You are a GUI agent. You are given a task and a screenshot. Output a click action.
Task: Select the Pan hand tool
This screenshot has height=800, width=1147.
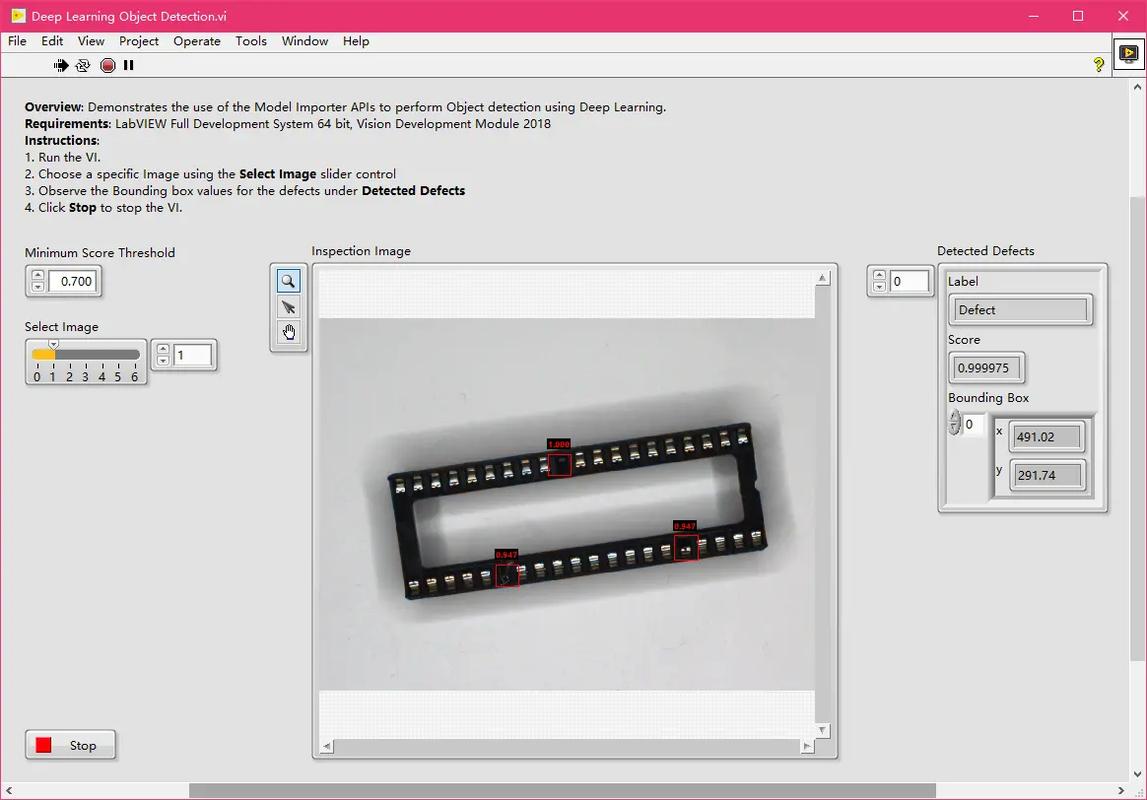(288, 333)
